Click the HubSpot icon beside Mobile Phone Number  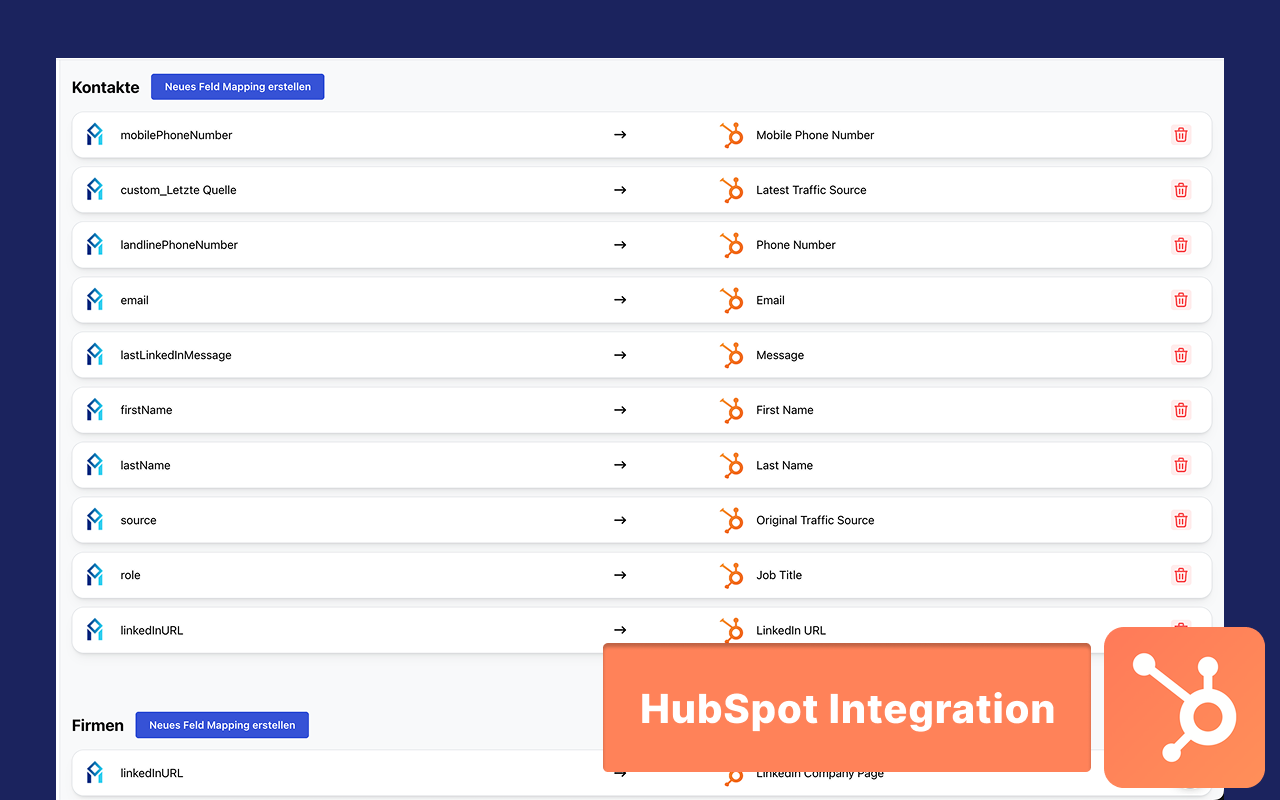(732, 135)
